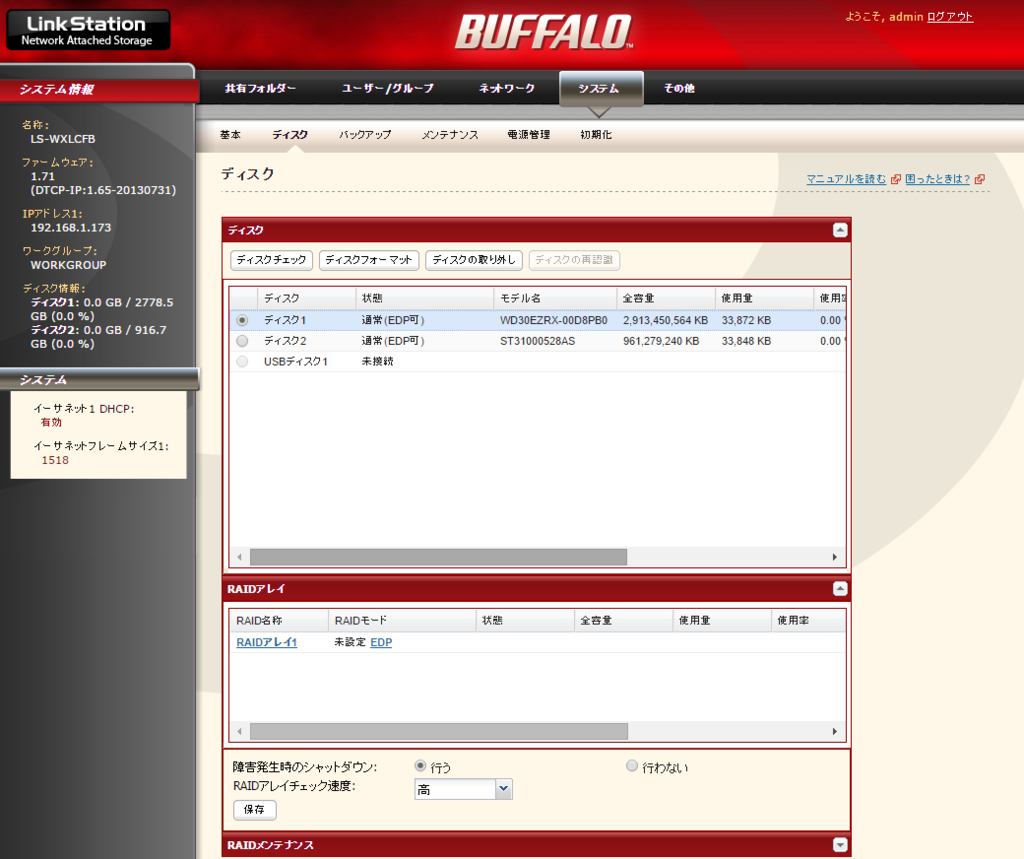Expand the RAIDメンテナンス panel
Screen dimensions: 1024x859
click(x=840, y=845)
